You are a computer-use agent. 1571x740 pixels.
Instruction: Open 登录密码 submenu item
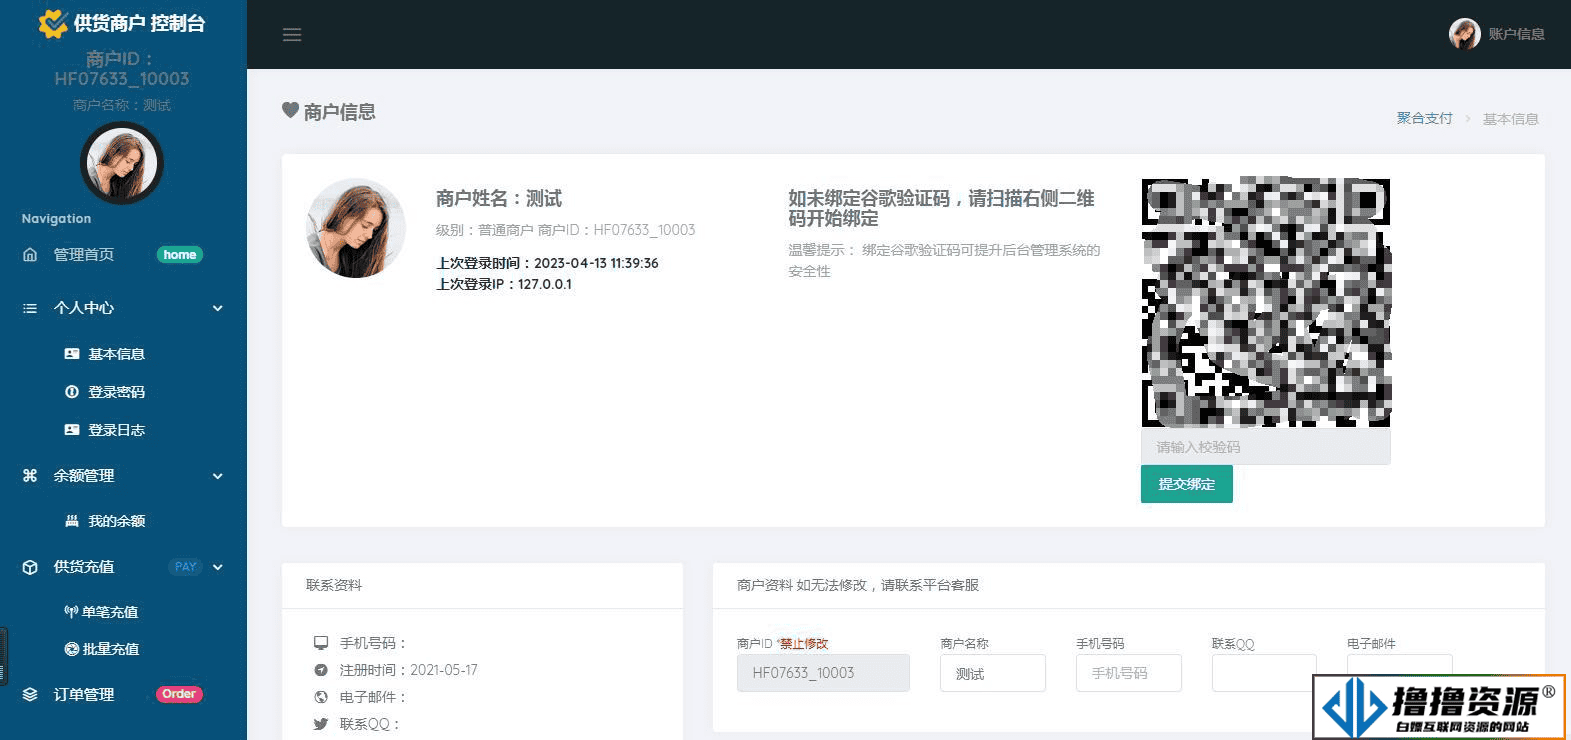[117, 392]
